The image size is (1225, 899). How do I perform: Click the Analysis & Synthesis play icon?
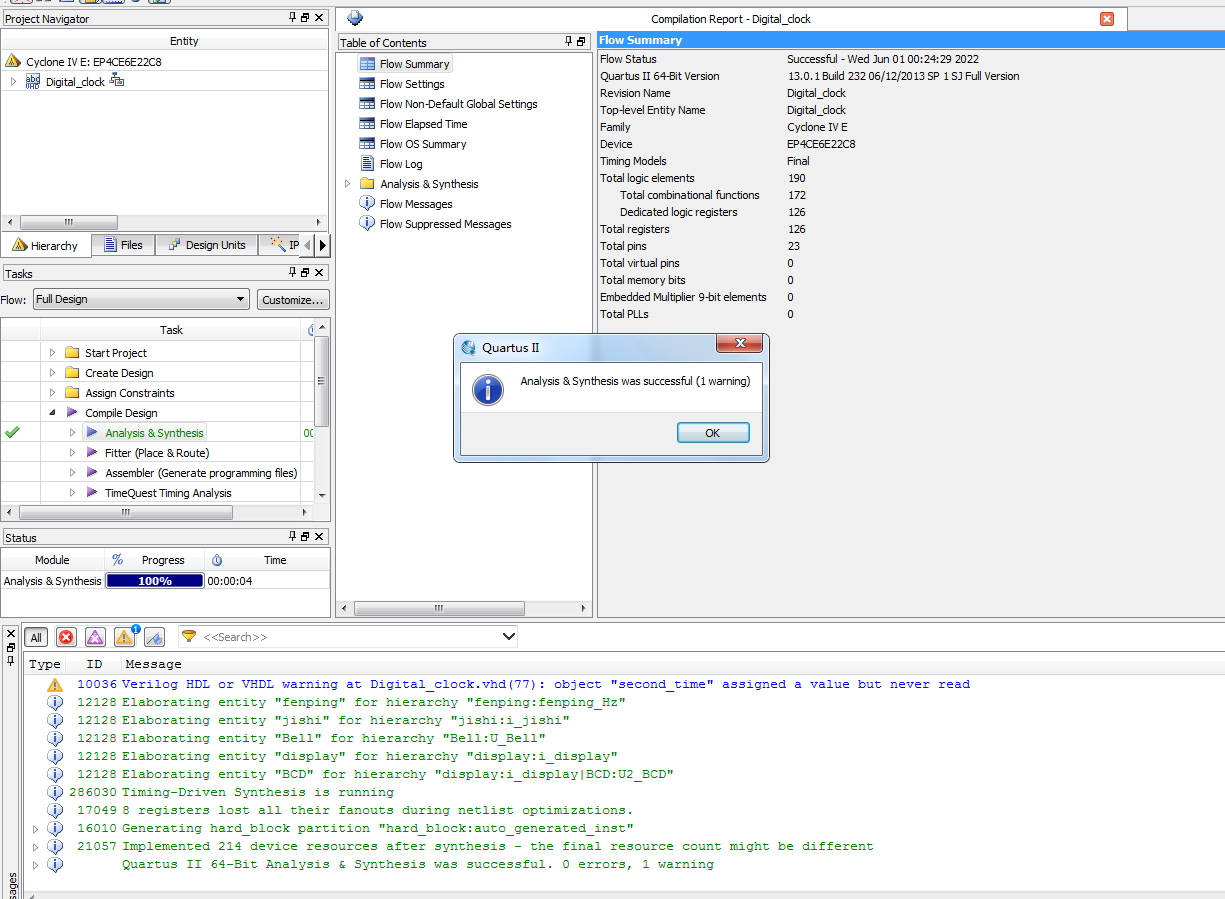[x=92, y=433]
